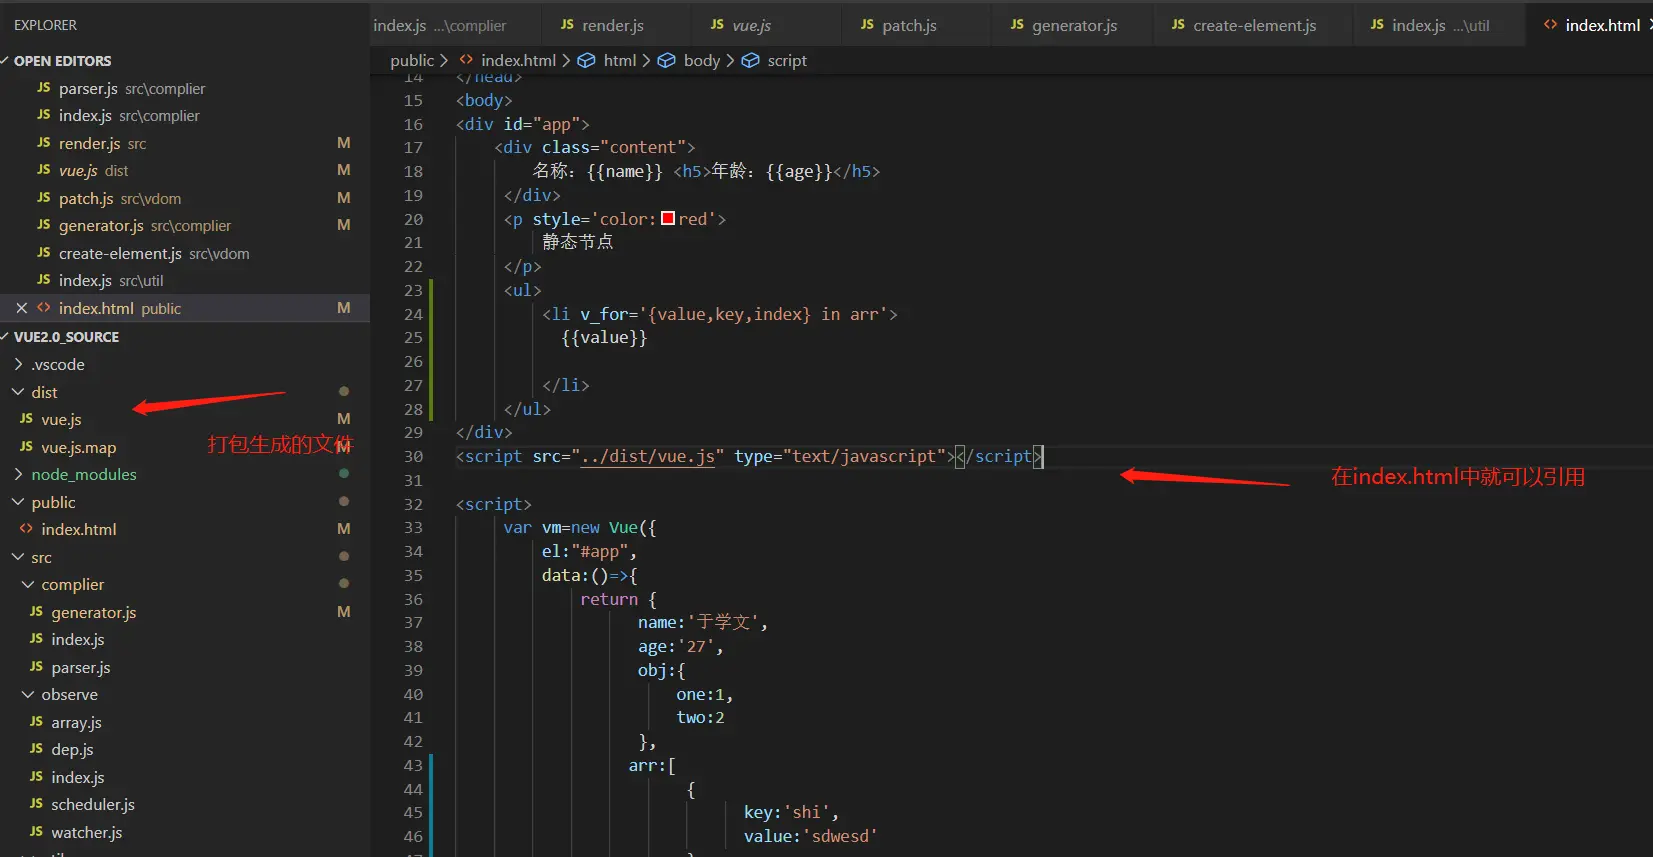Click JS icon on render.js tab
The image size is (1653, 857).
pyautogui.click(x=567, y=25)
